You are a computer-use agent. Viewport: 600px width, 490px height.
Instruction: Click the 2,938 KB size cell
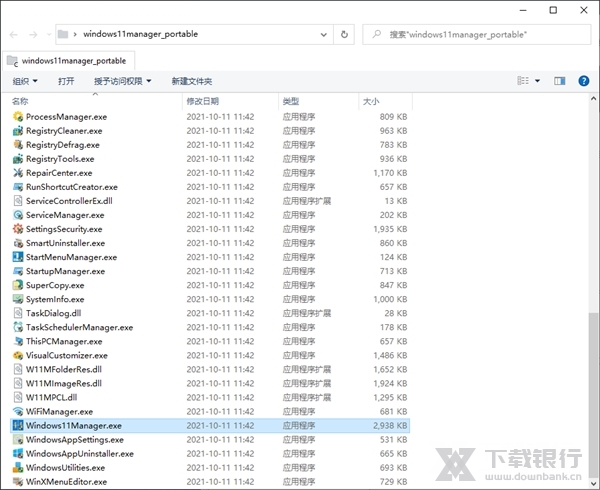click(x=390, y=426)
